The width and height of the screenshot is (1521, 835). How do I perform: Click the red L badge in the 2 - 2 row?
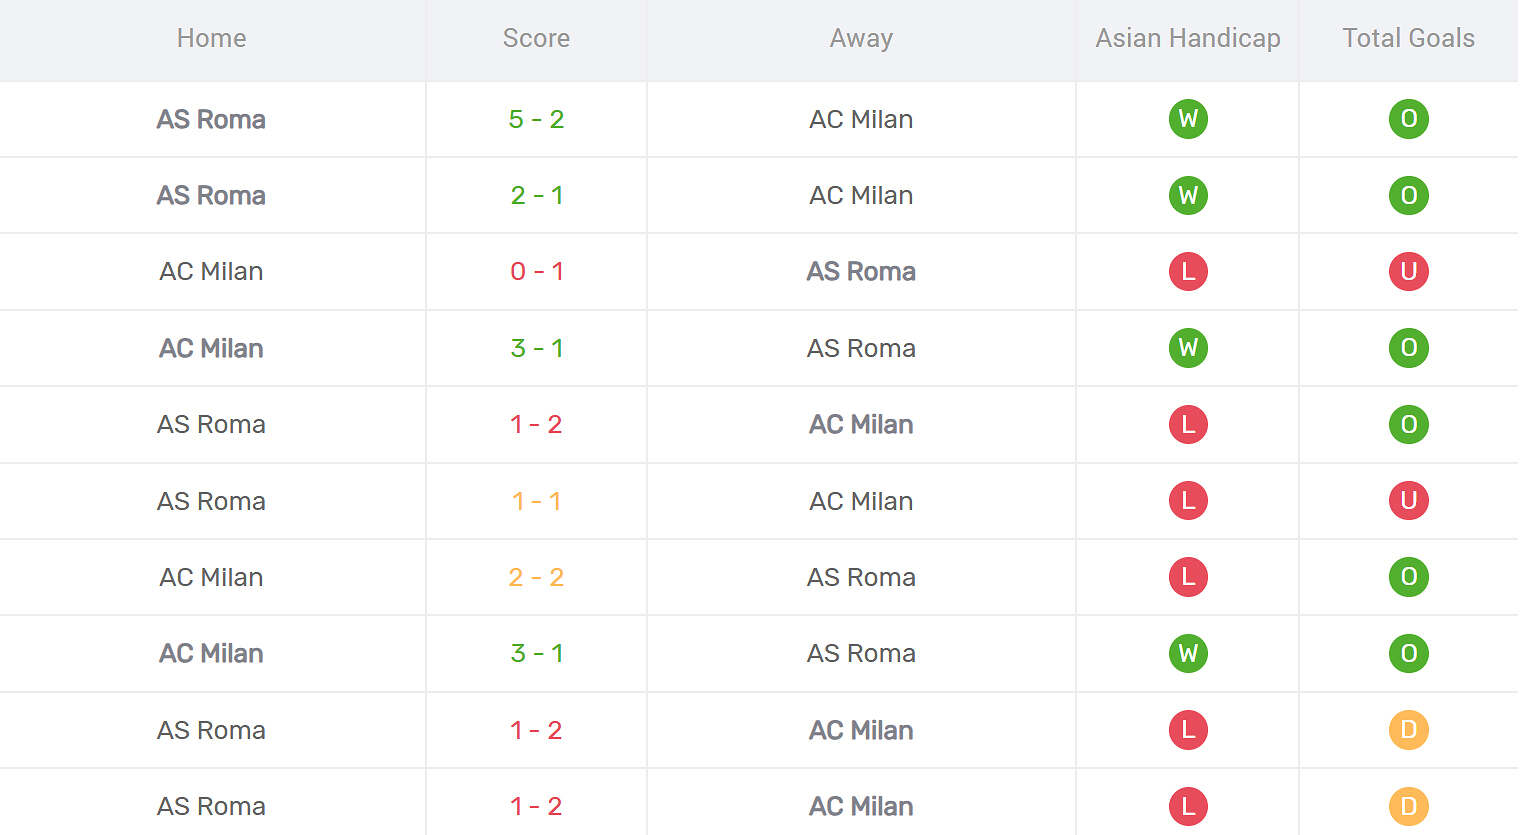(x=1188, y=577)
